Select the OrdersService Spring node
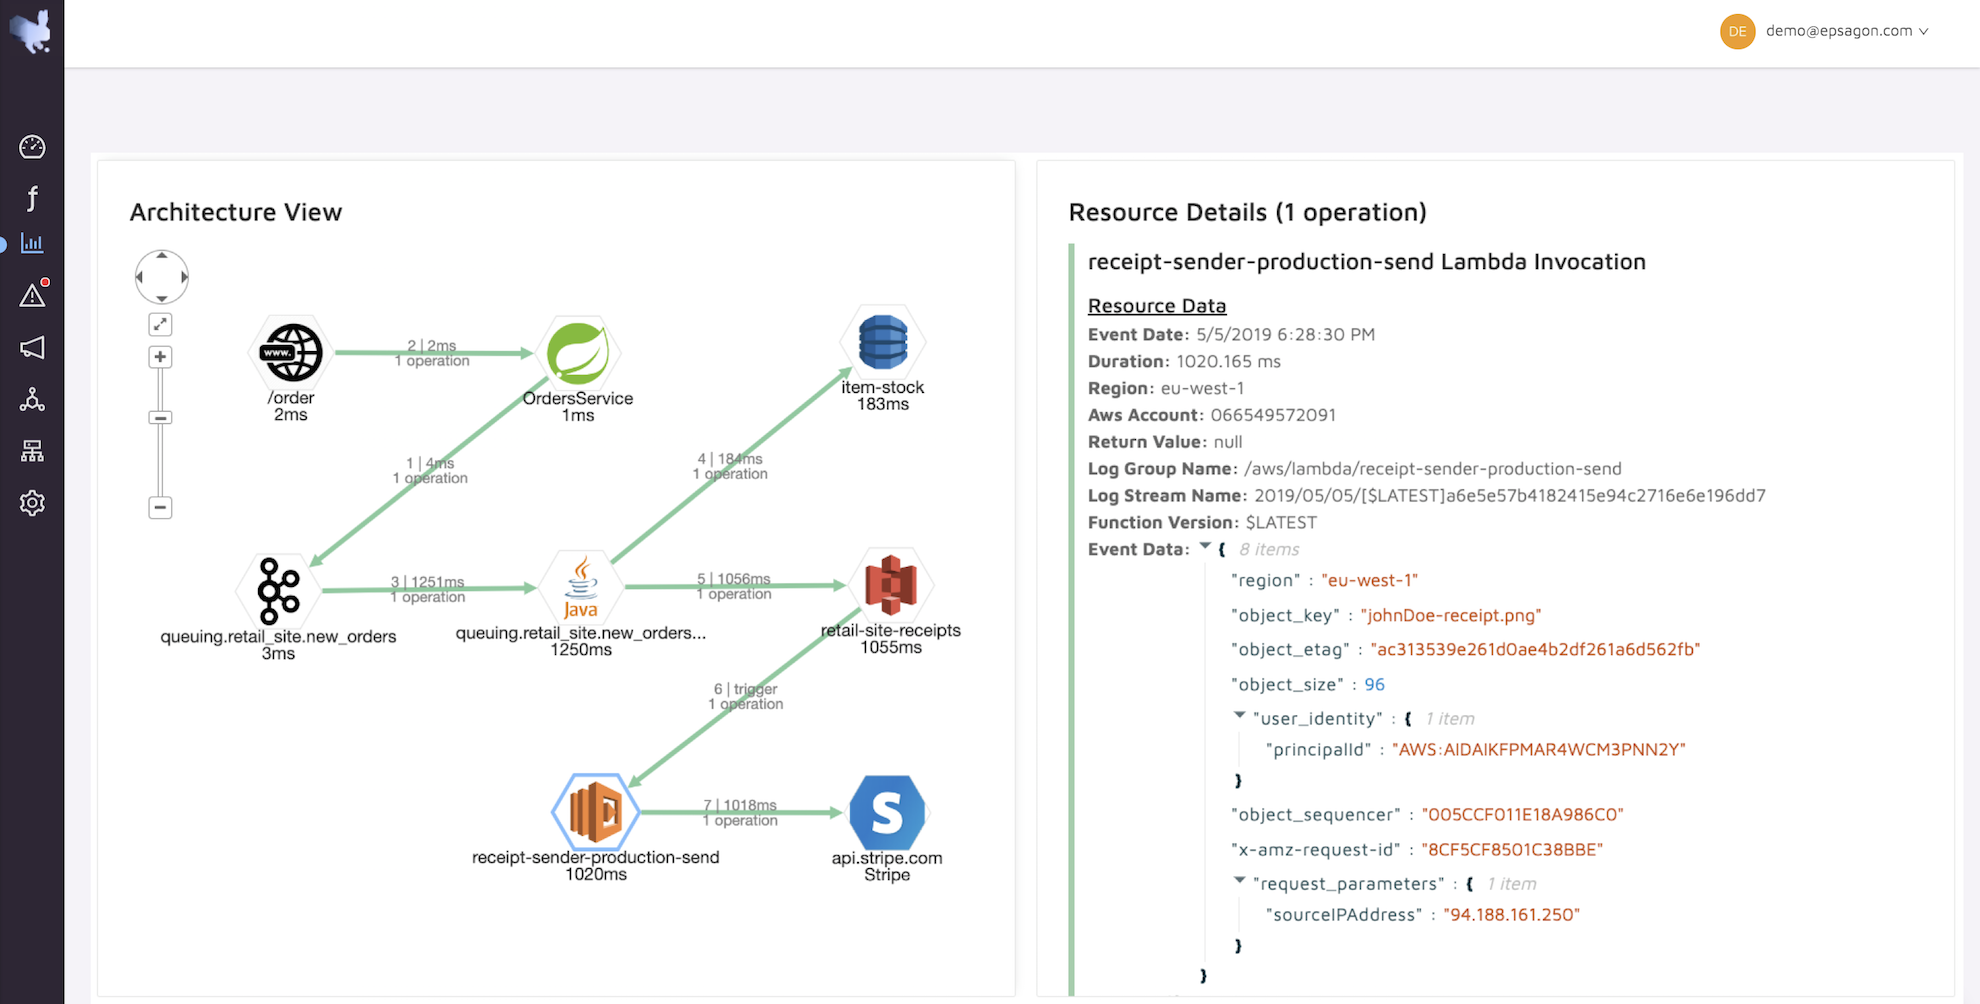The width and height of the screenshot is (1980, 1004). [578, 353]
